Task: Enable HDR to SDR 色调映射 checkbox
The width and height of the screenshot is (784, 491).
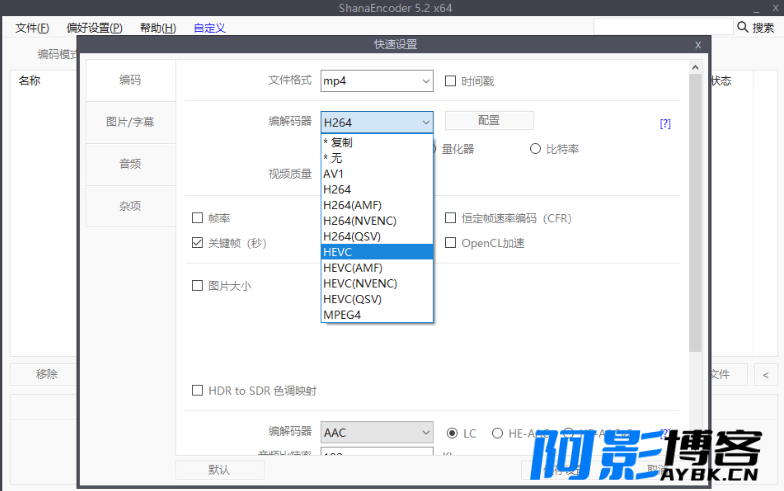Action: [x=198, y=390]
